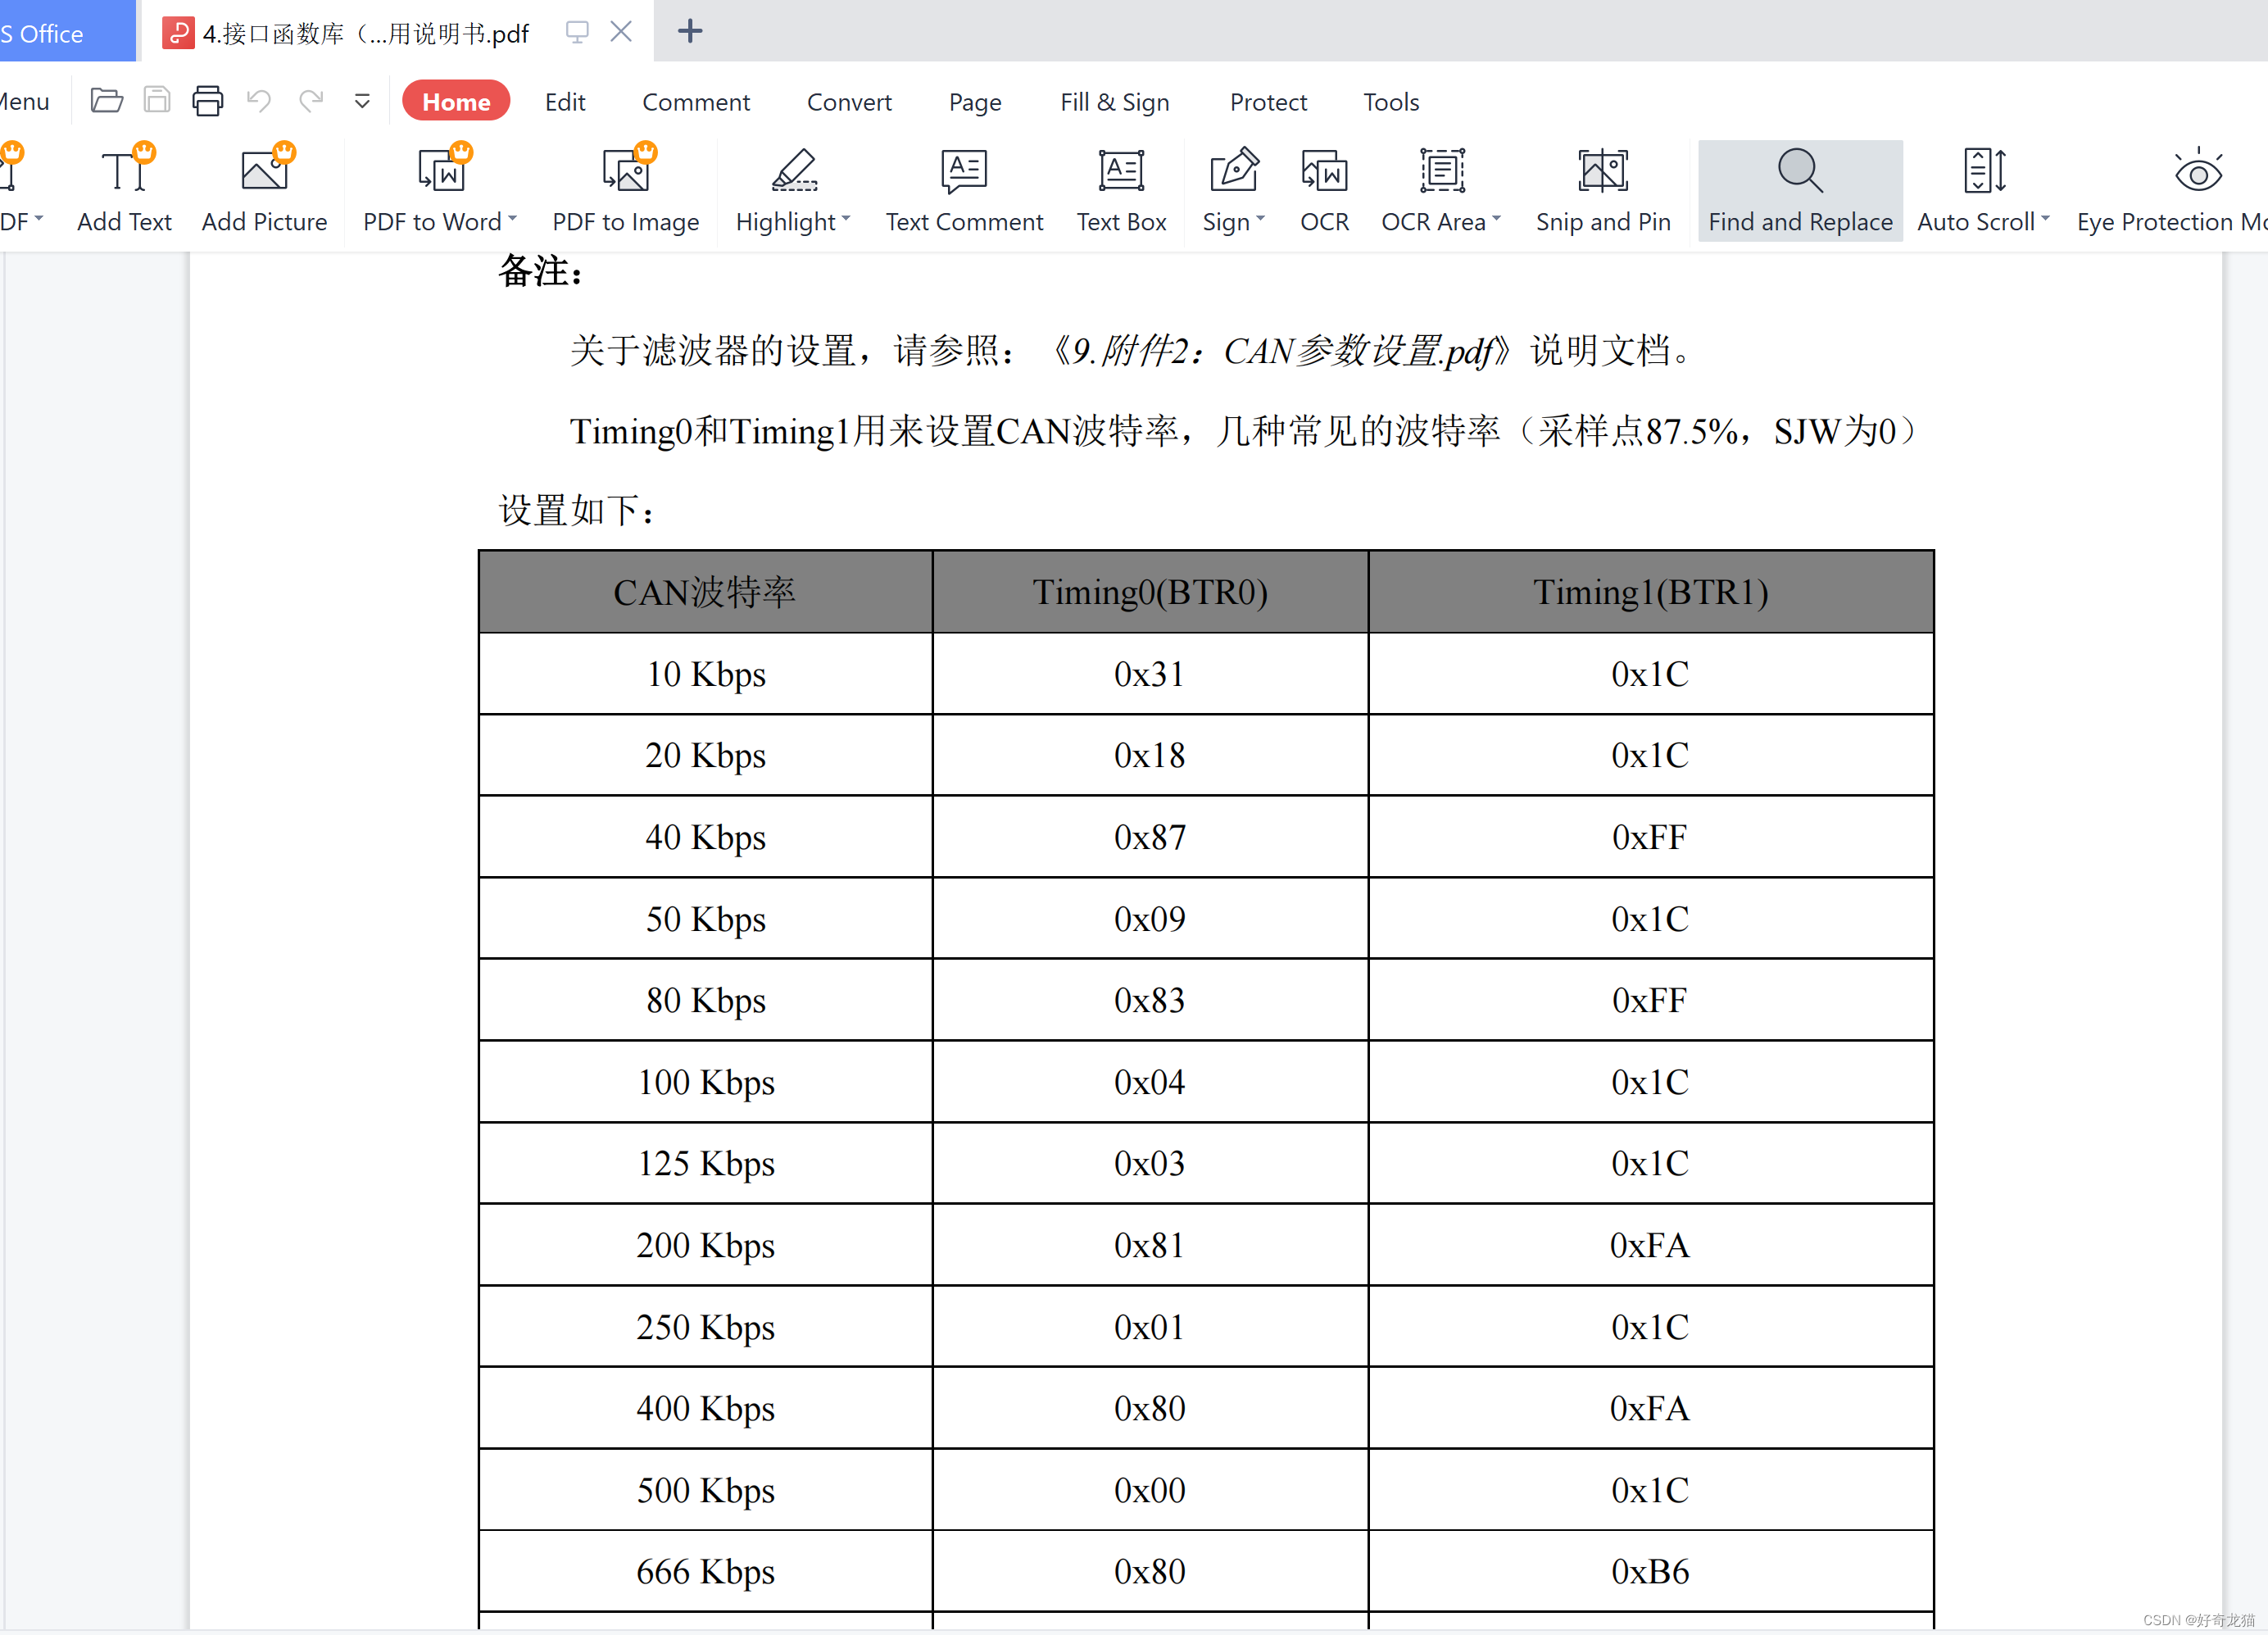
Task: Click the print icon
Action: [208, 101]
